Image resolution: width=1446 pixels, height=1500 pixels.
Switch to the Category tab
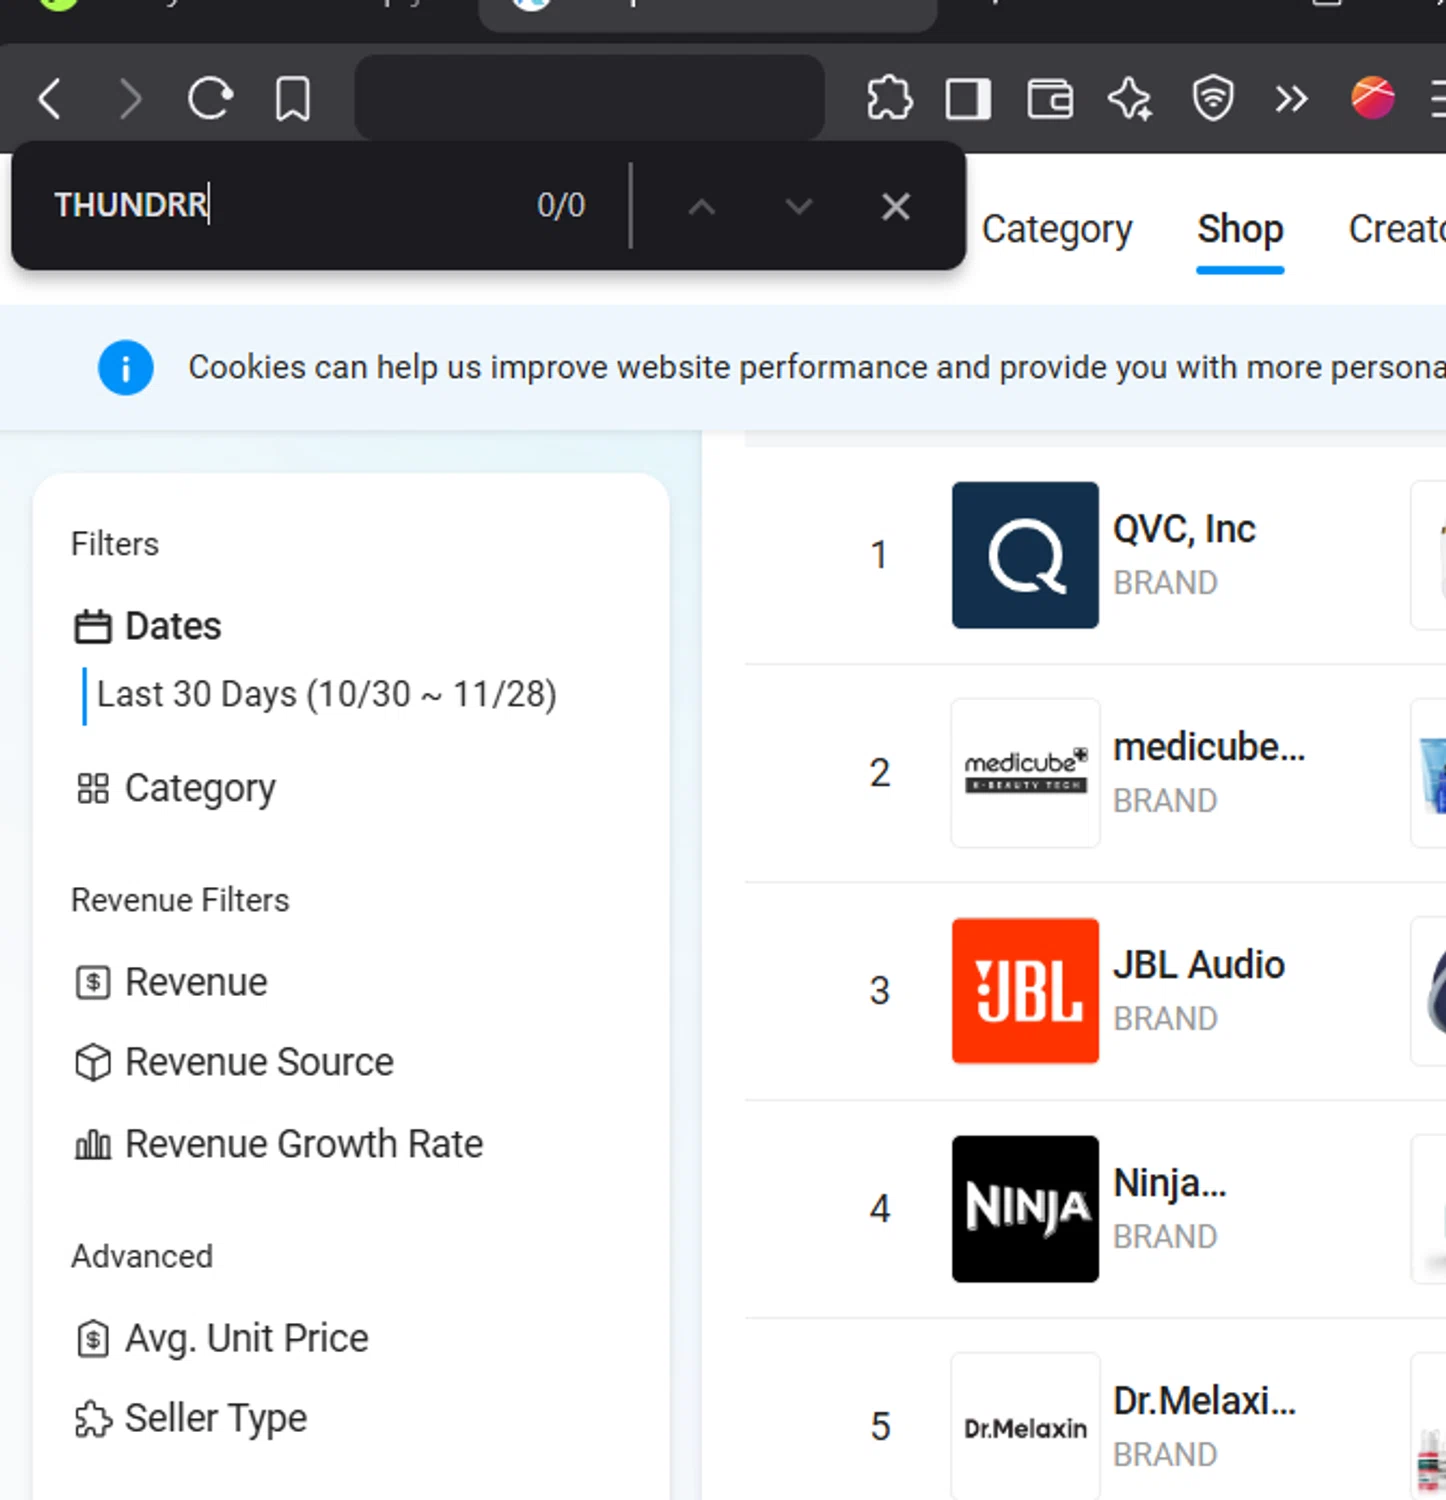click(x=1057, y=230)
